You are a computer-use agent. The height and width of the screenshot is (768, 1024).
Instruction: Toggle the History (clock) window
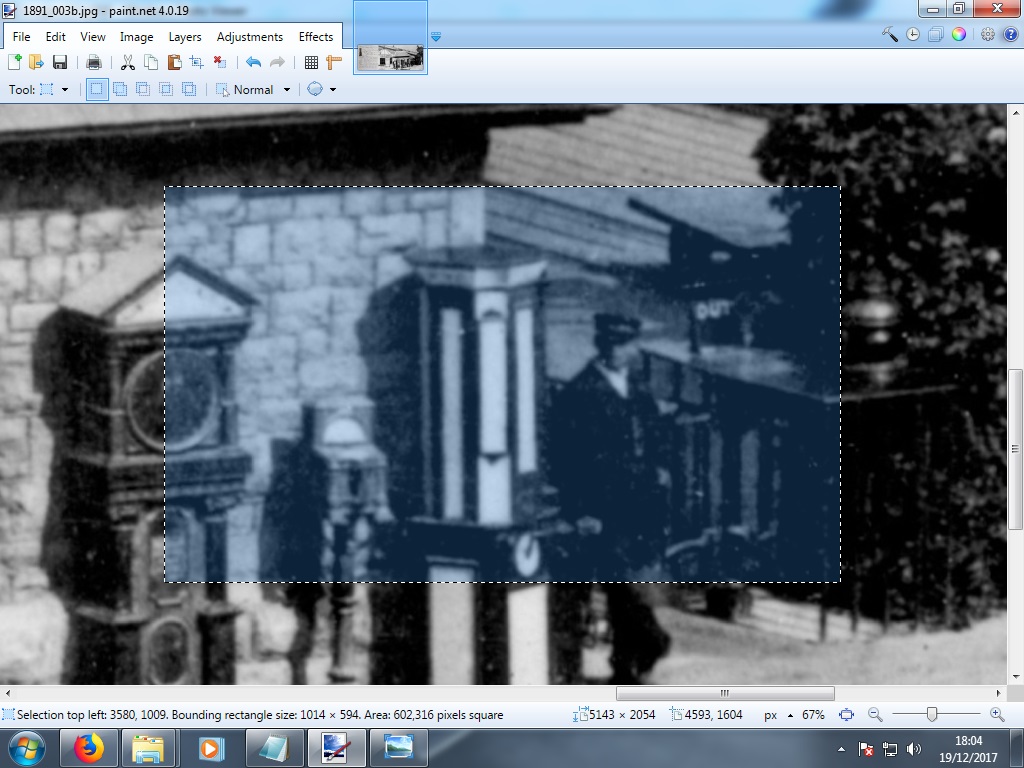[x=912, y=34]
